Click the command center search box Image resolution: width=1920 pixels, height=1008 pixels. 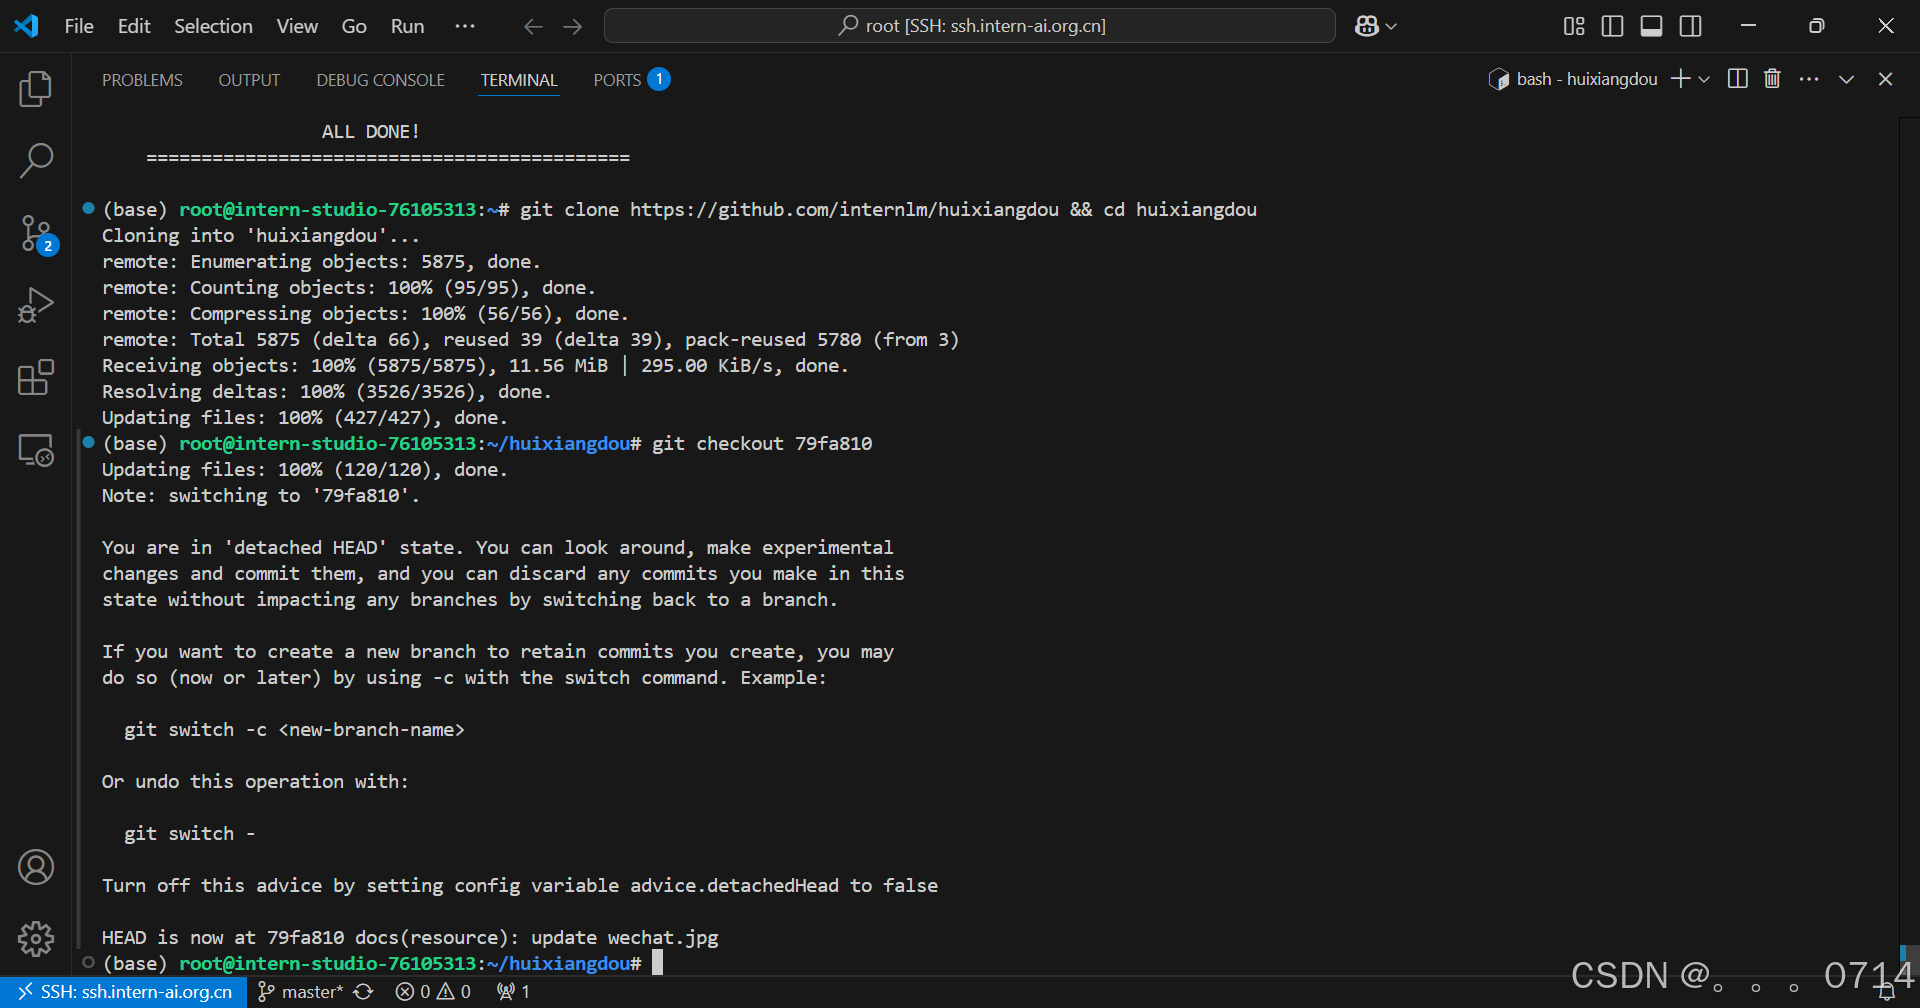point(970,26)
